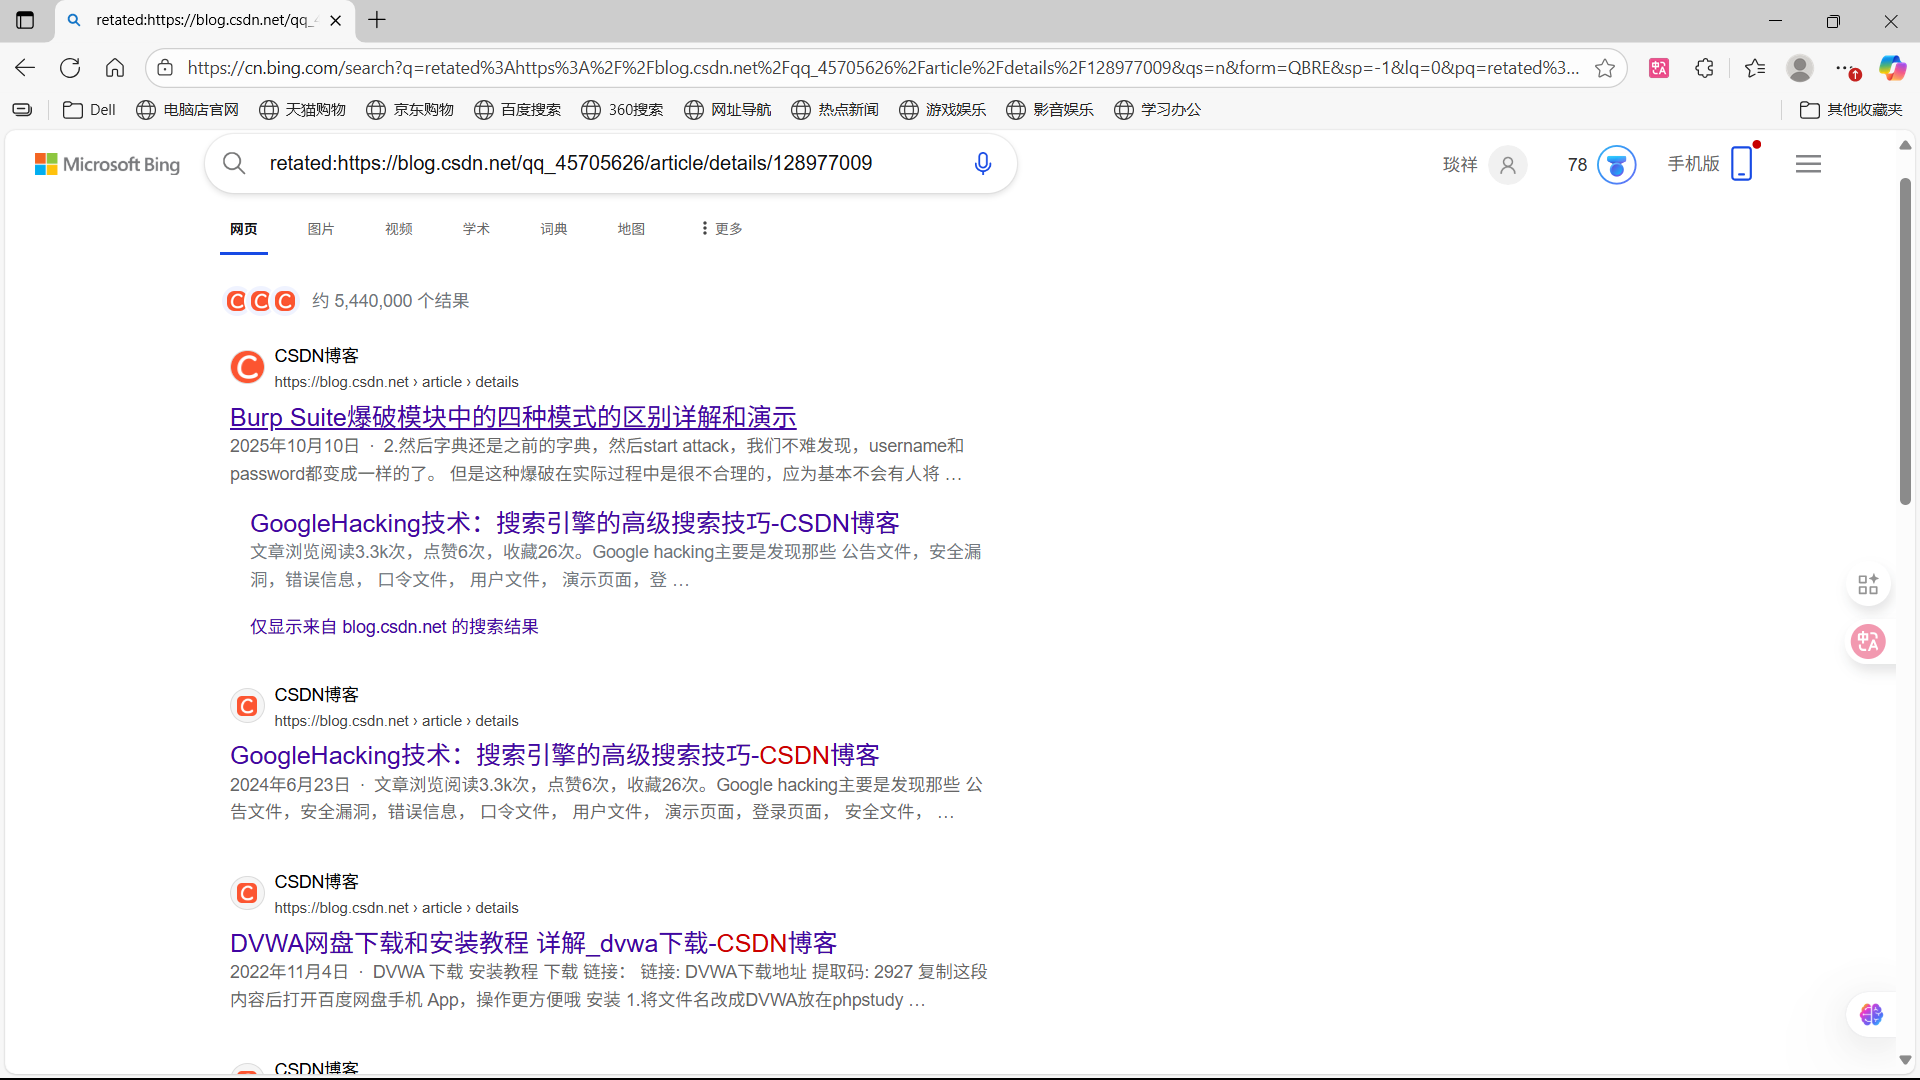Screen dimensions: 1920x1080
Task: Switch to the 图片 tab
Action: (x=321, y=228)
